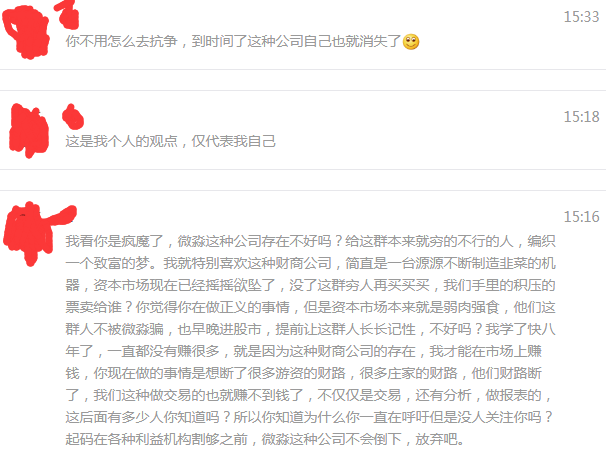Viewport: 606px width, 453px height.
Task: Click the smiley emoji ending the top message
Action: click(x=411, y=42)
